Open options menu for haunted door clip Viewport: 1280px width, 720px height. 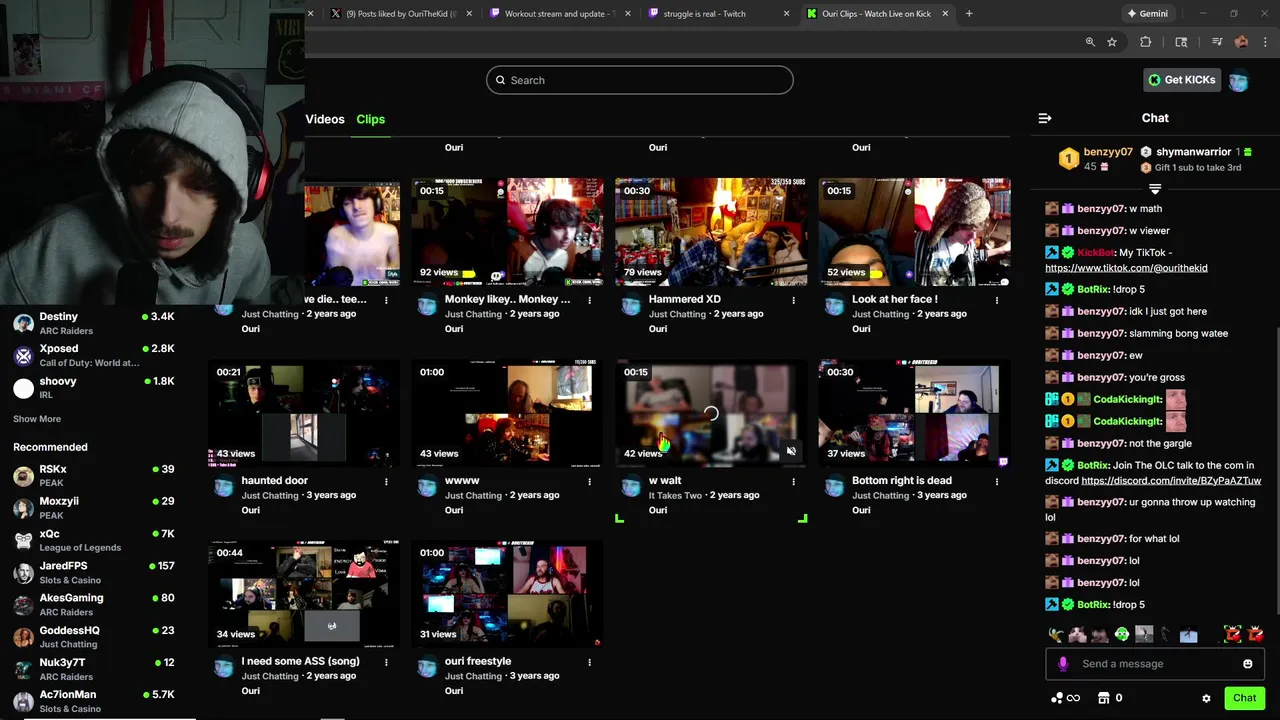(x=386, y=481)
